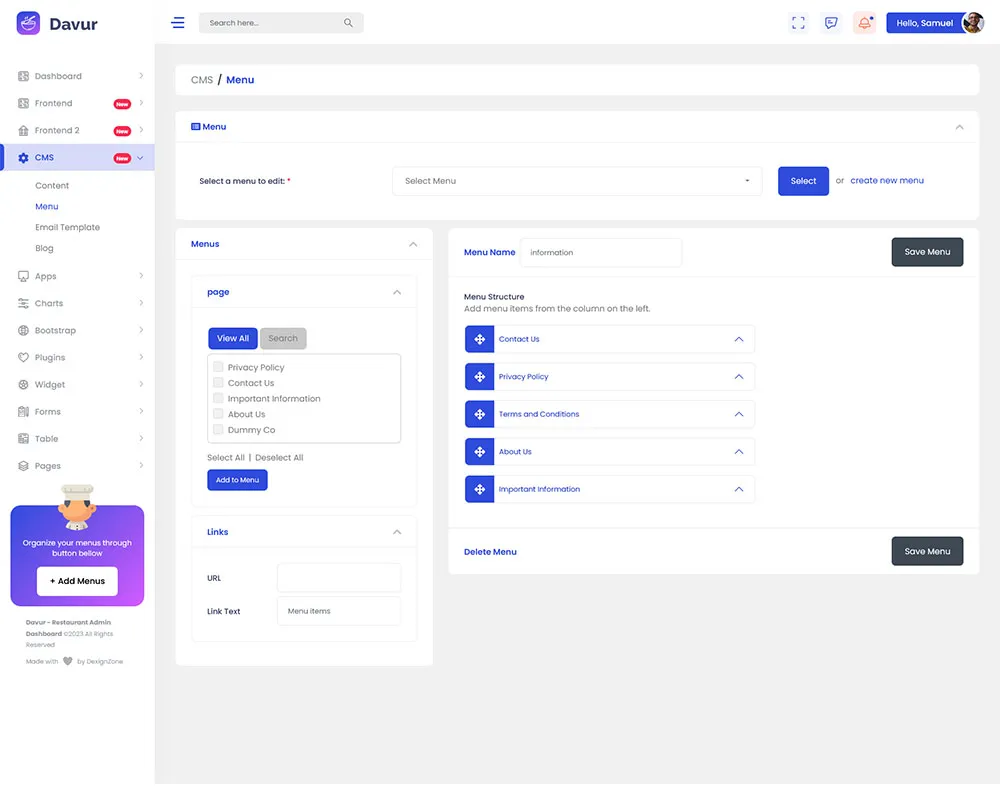
Task: Open Blog in CMS submenu
Action: point(45,248)
